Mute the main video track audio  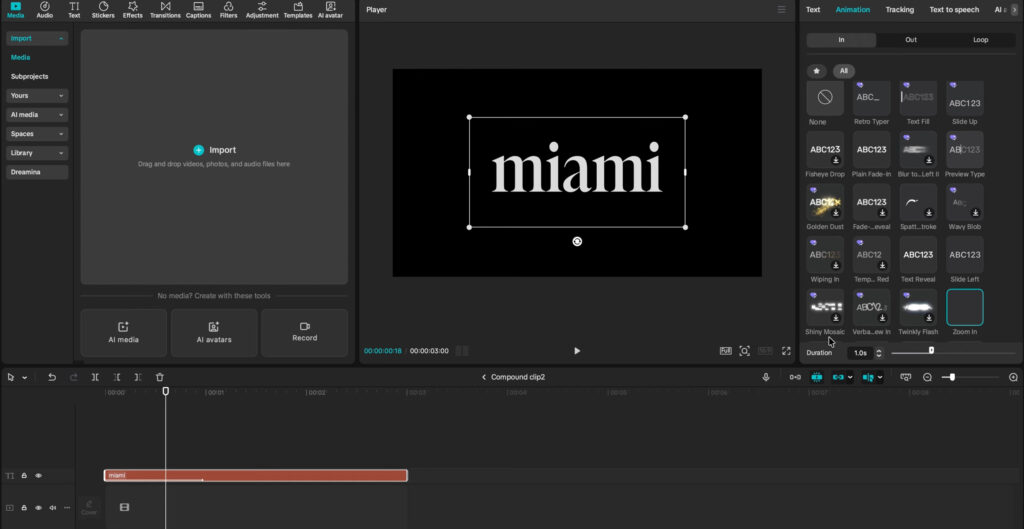(53, 507)
